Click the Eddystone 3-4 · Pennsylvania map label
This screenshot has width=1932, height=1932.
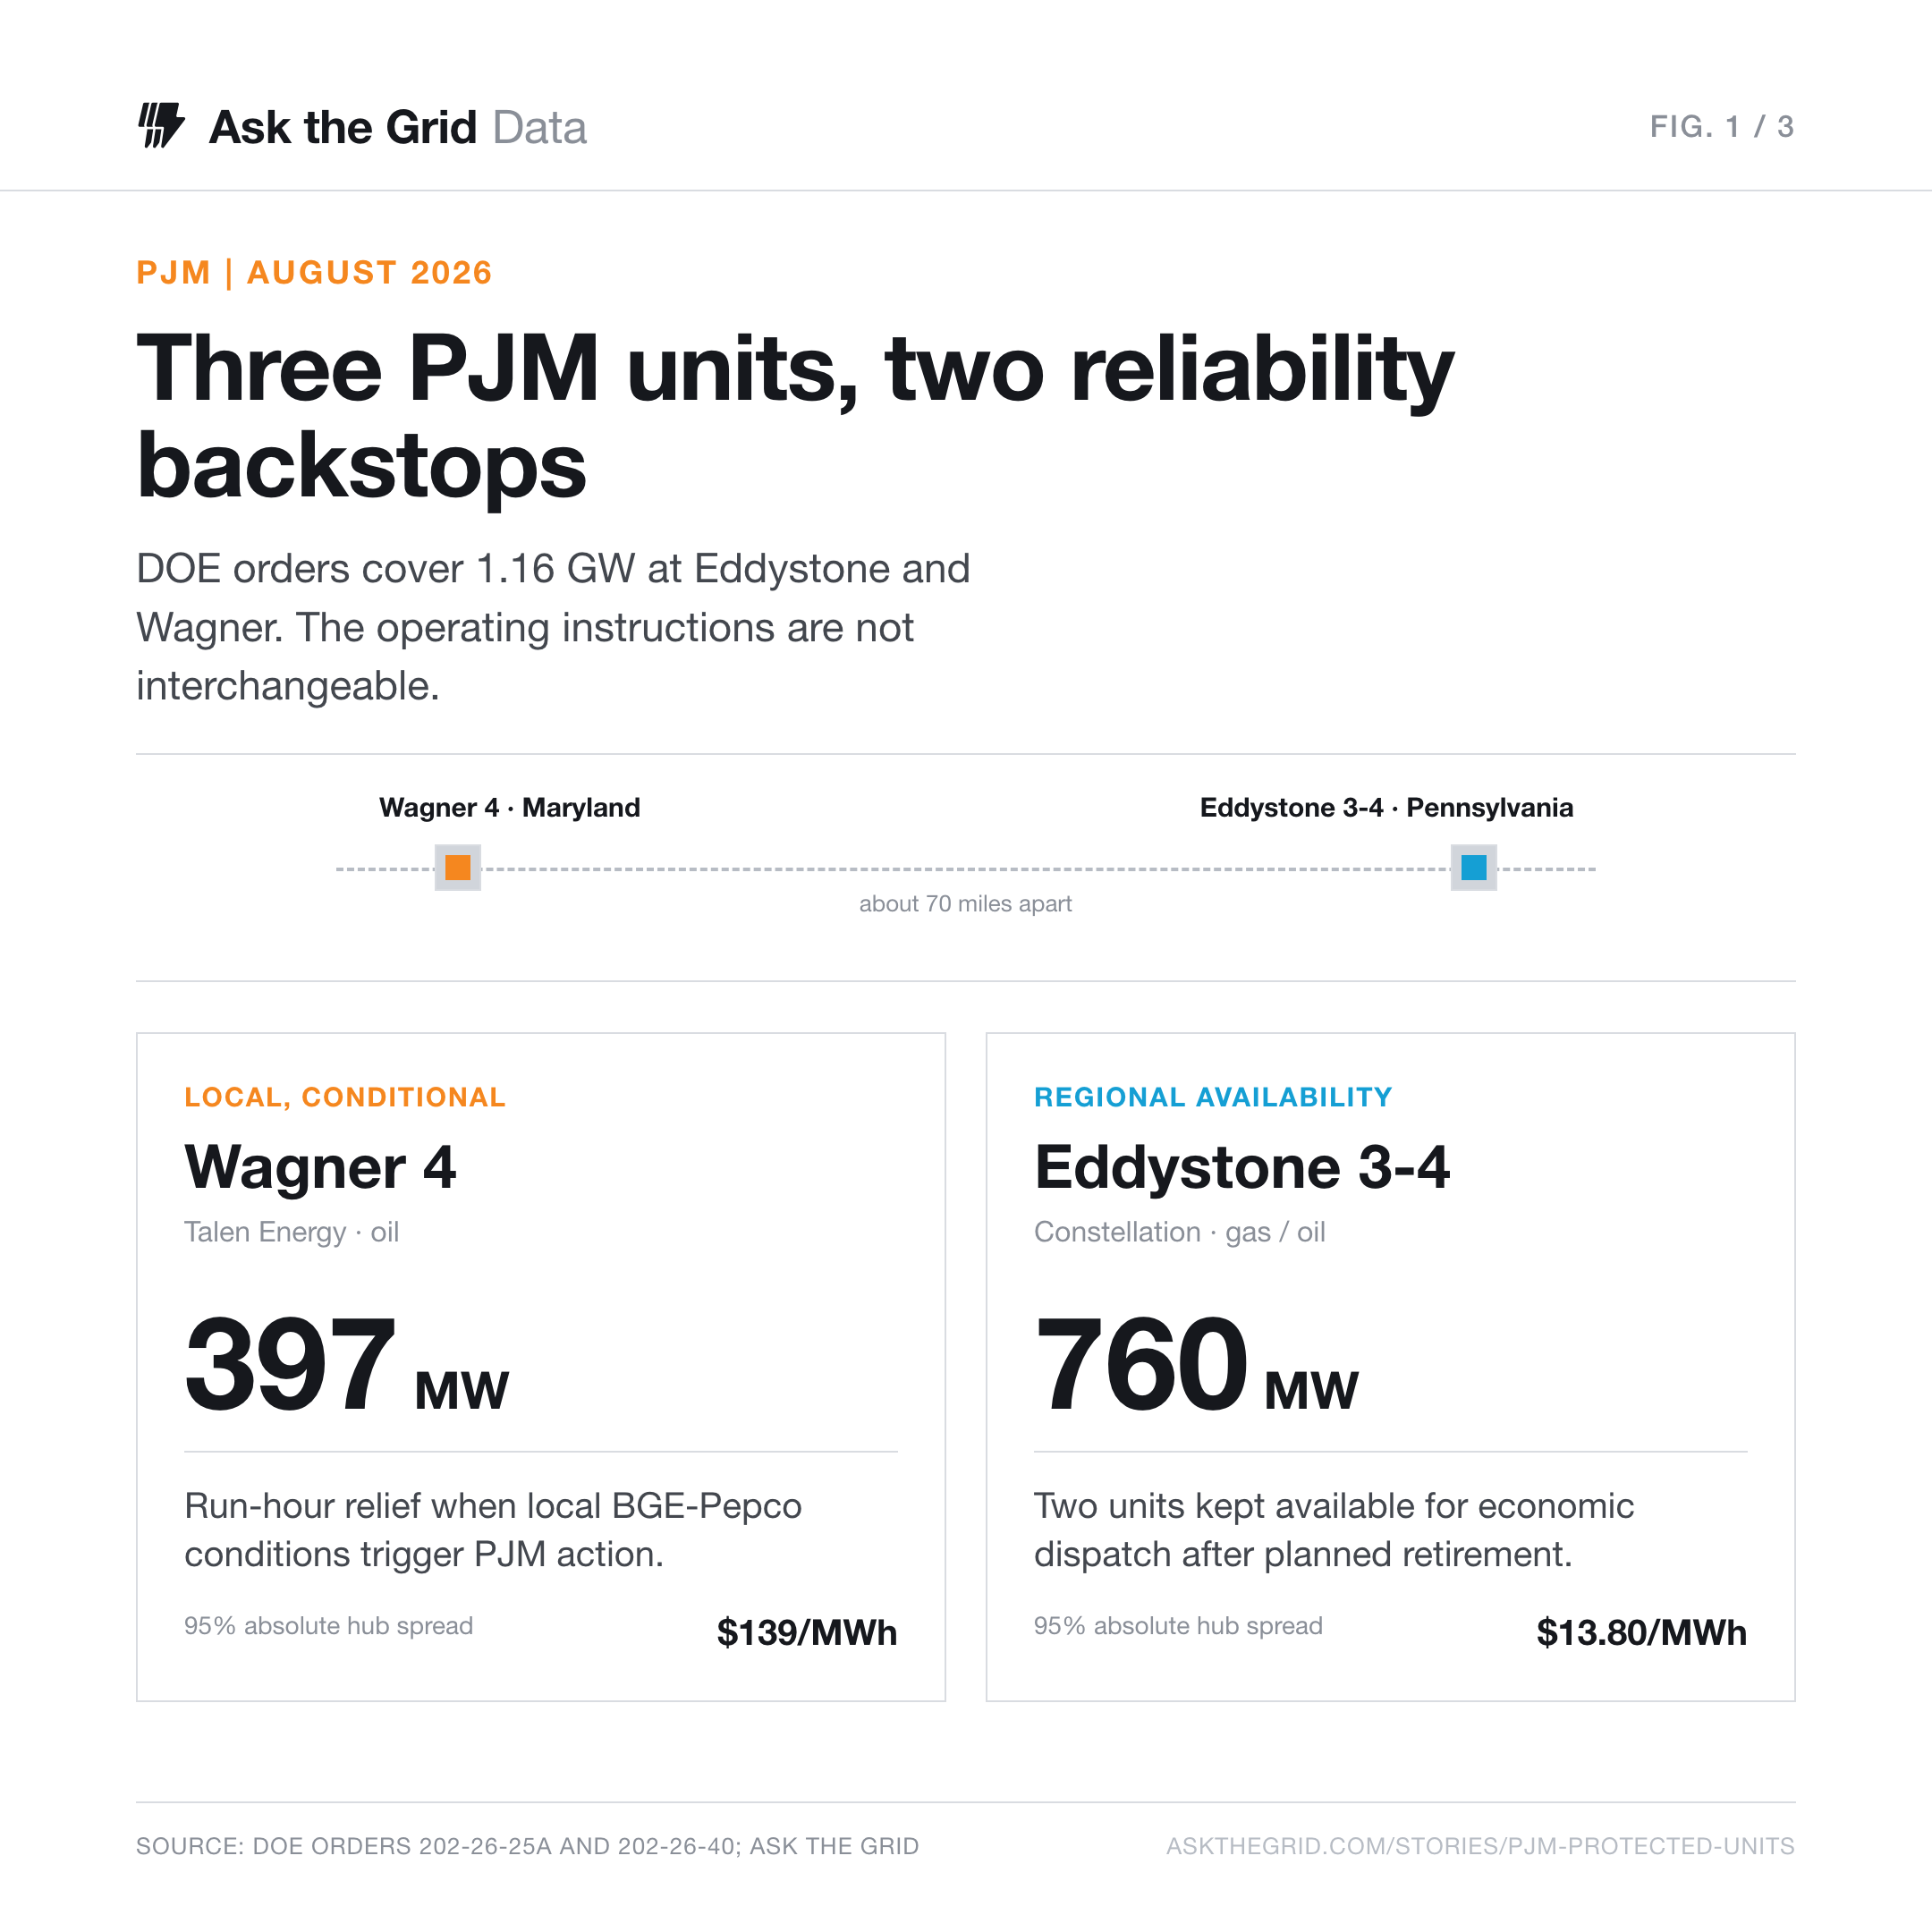1386,807
